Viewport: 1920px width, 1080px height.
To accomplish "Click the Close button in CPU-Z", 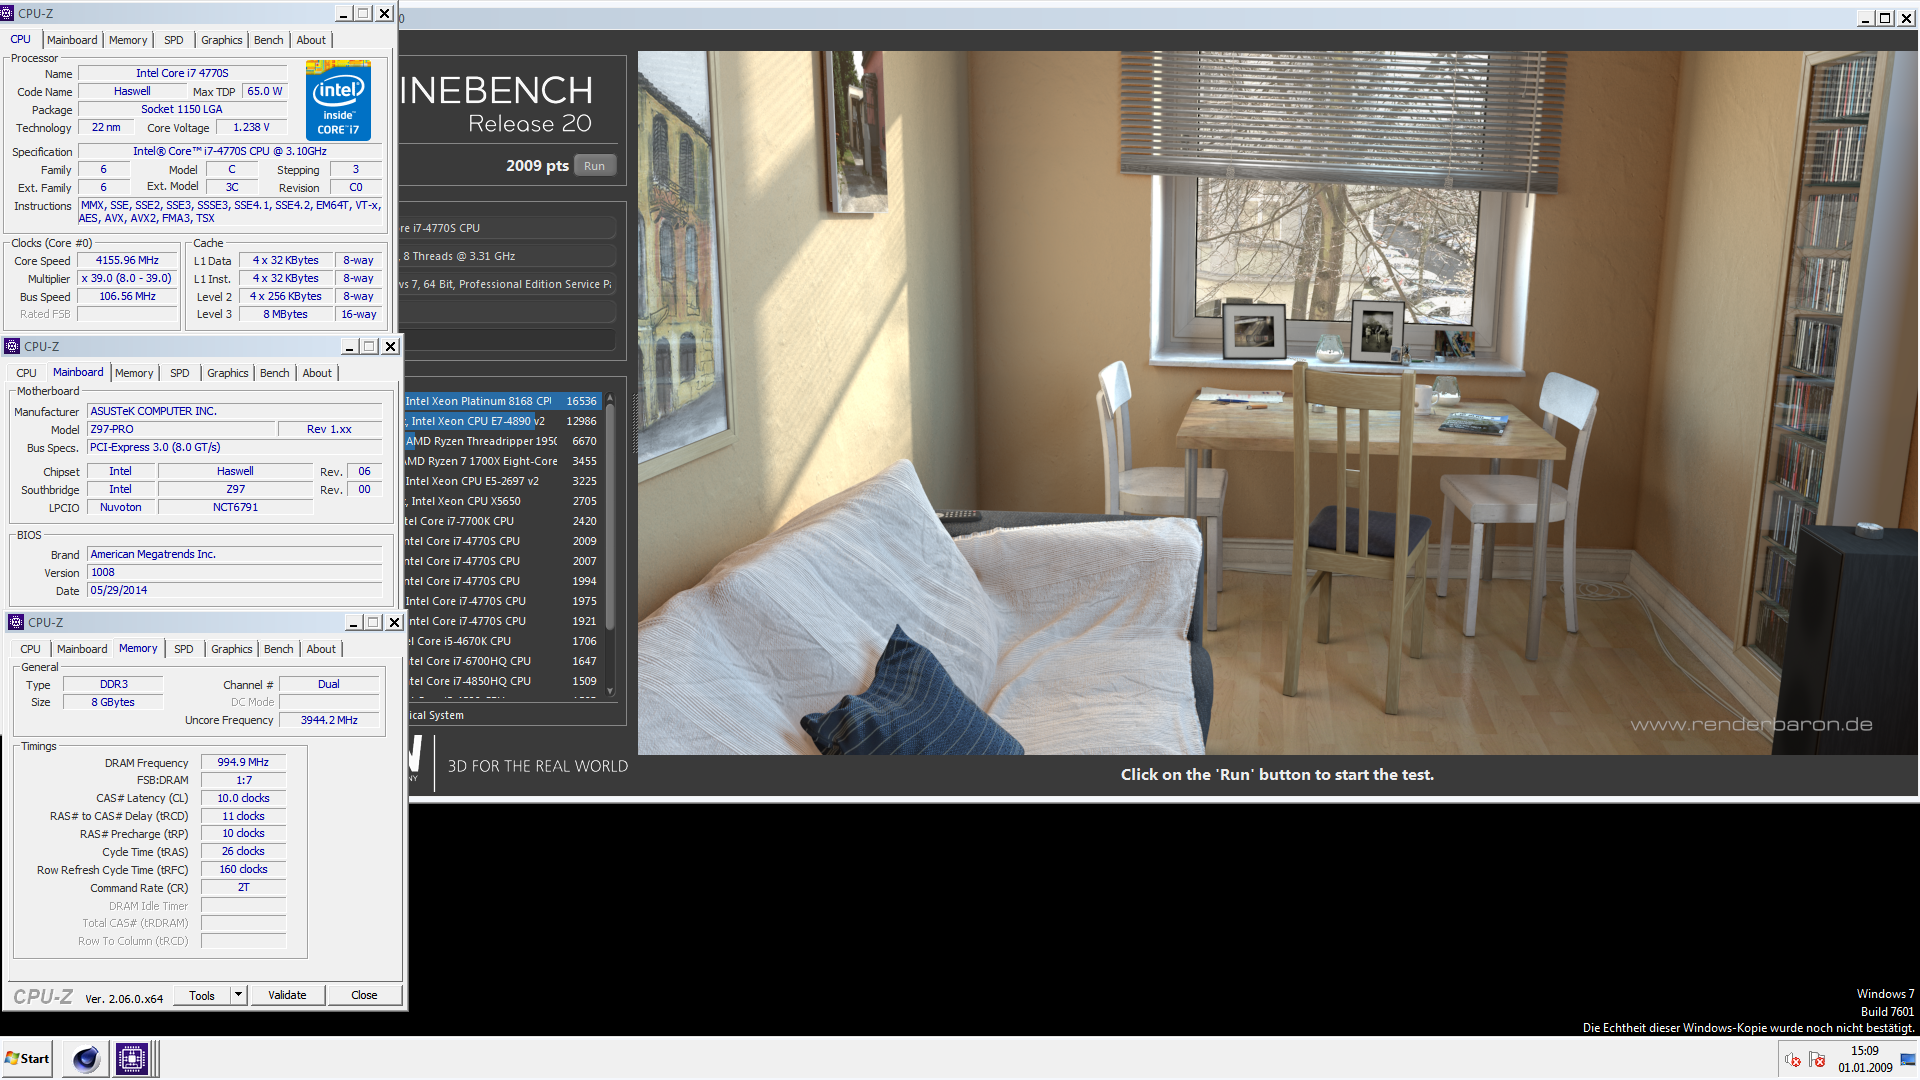I will point(364,995).
